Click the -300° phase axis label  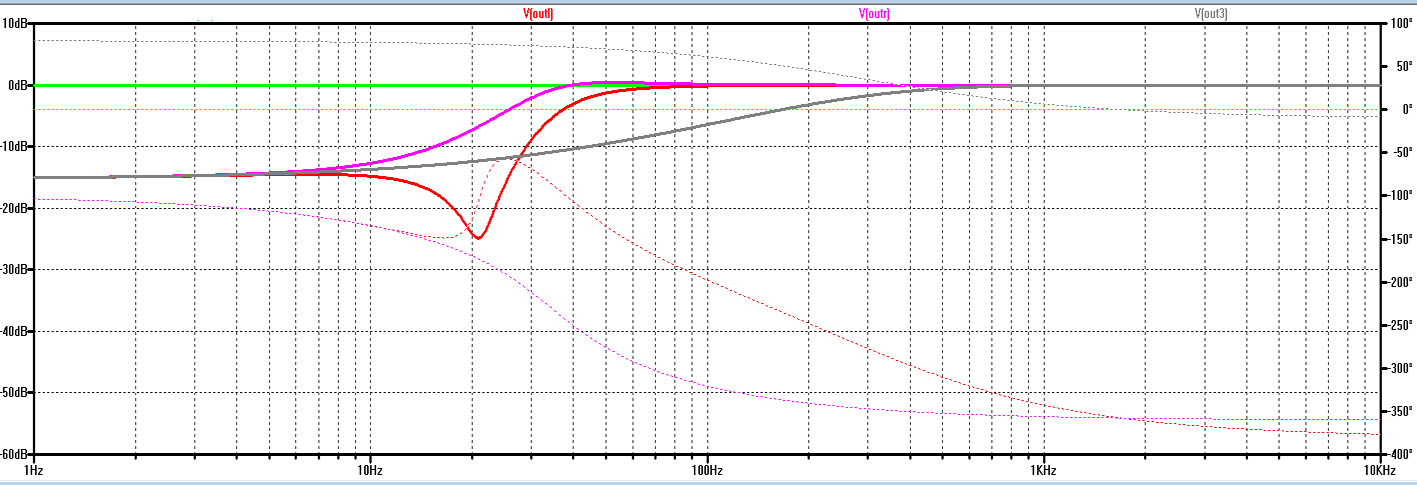[1399, 368]
